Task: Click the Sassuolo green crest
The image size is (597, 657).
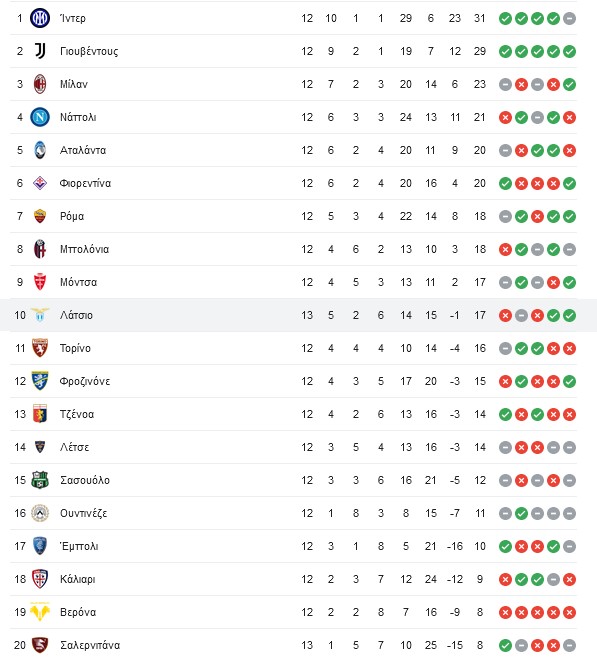Action: [40, 480]
